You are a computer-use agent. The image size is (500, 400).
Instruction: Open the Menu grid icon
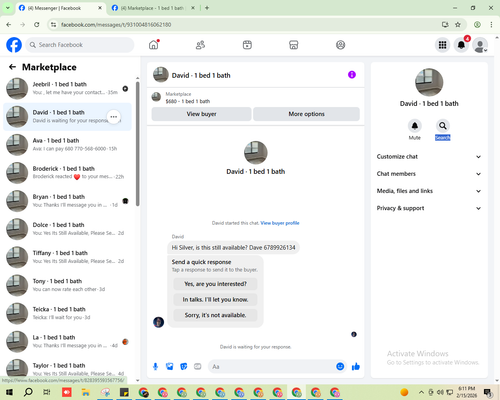click(442, 45)
